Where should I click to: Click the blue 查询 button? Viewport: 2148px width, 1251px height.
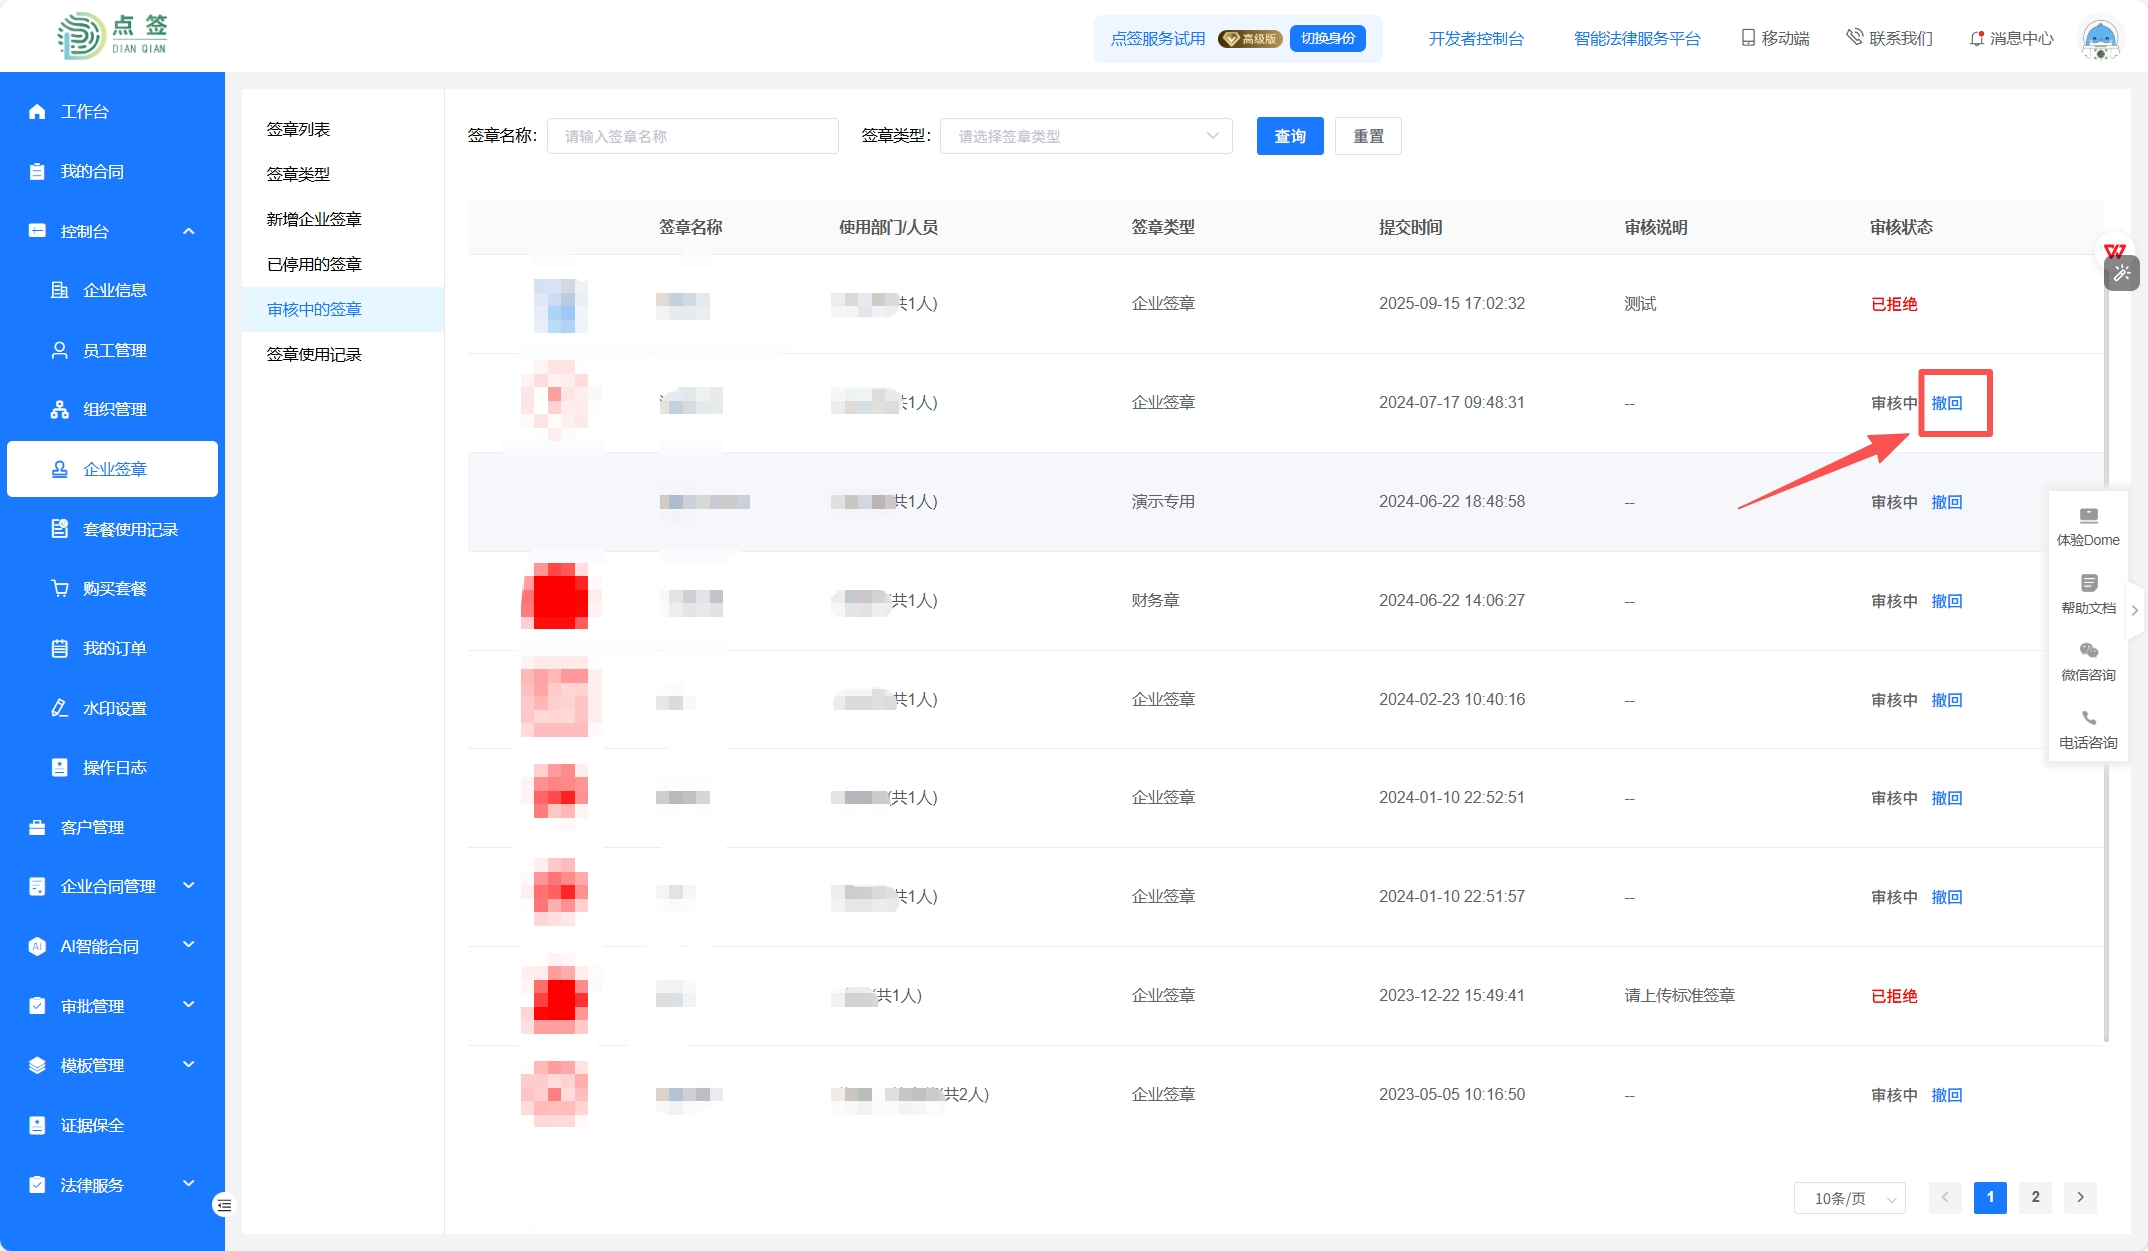1289,136
